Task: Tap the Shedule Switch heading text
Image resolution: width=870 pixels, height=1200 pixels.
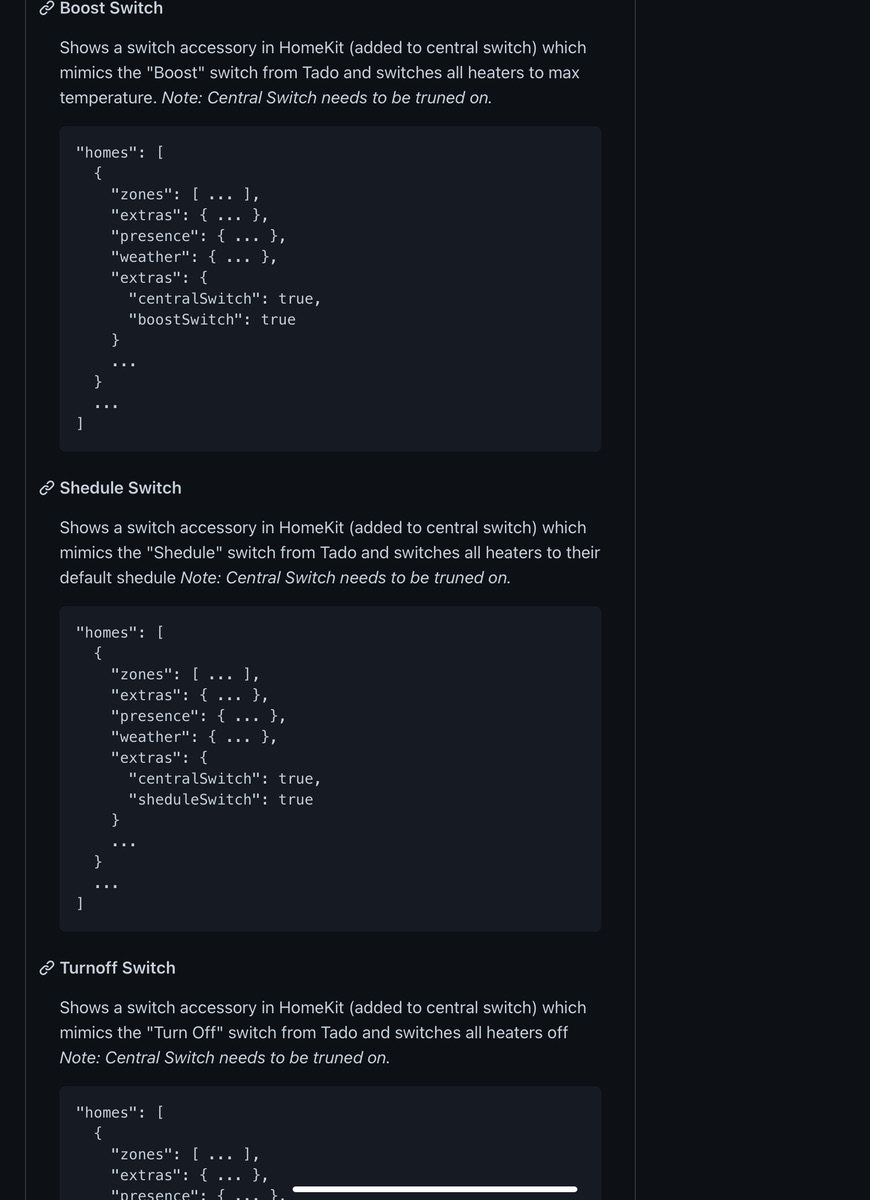Action: [120, 488]
